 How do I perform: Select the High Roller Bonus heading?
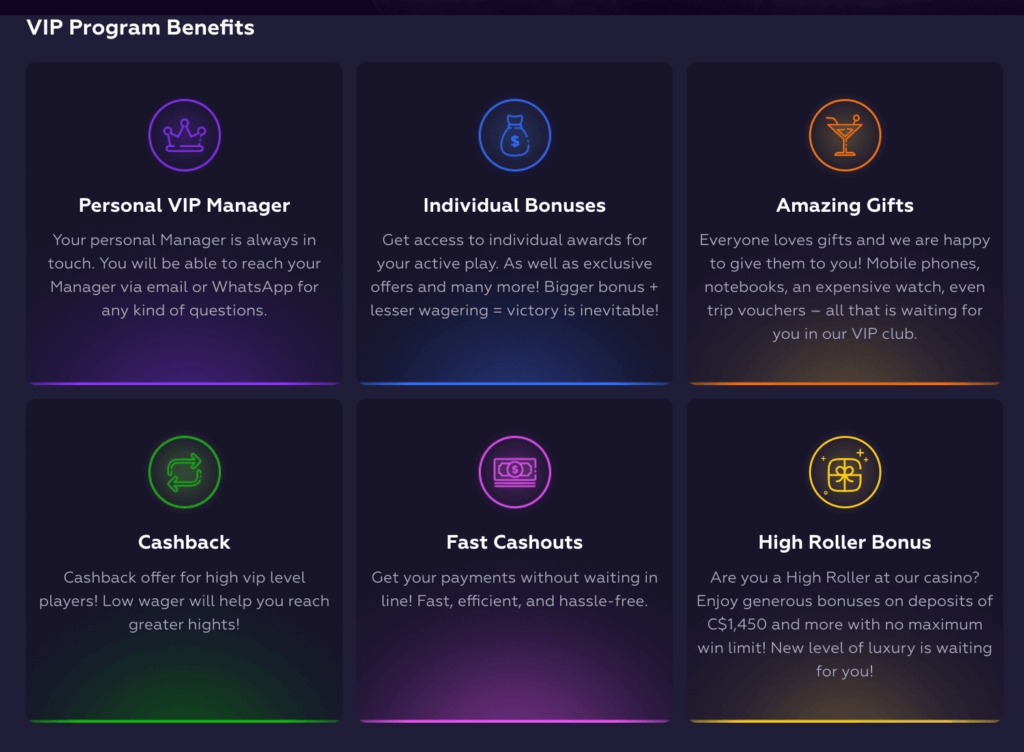845,543
